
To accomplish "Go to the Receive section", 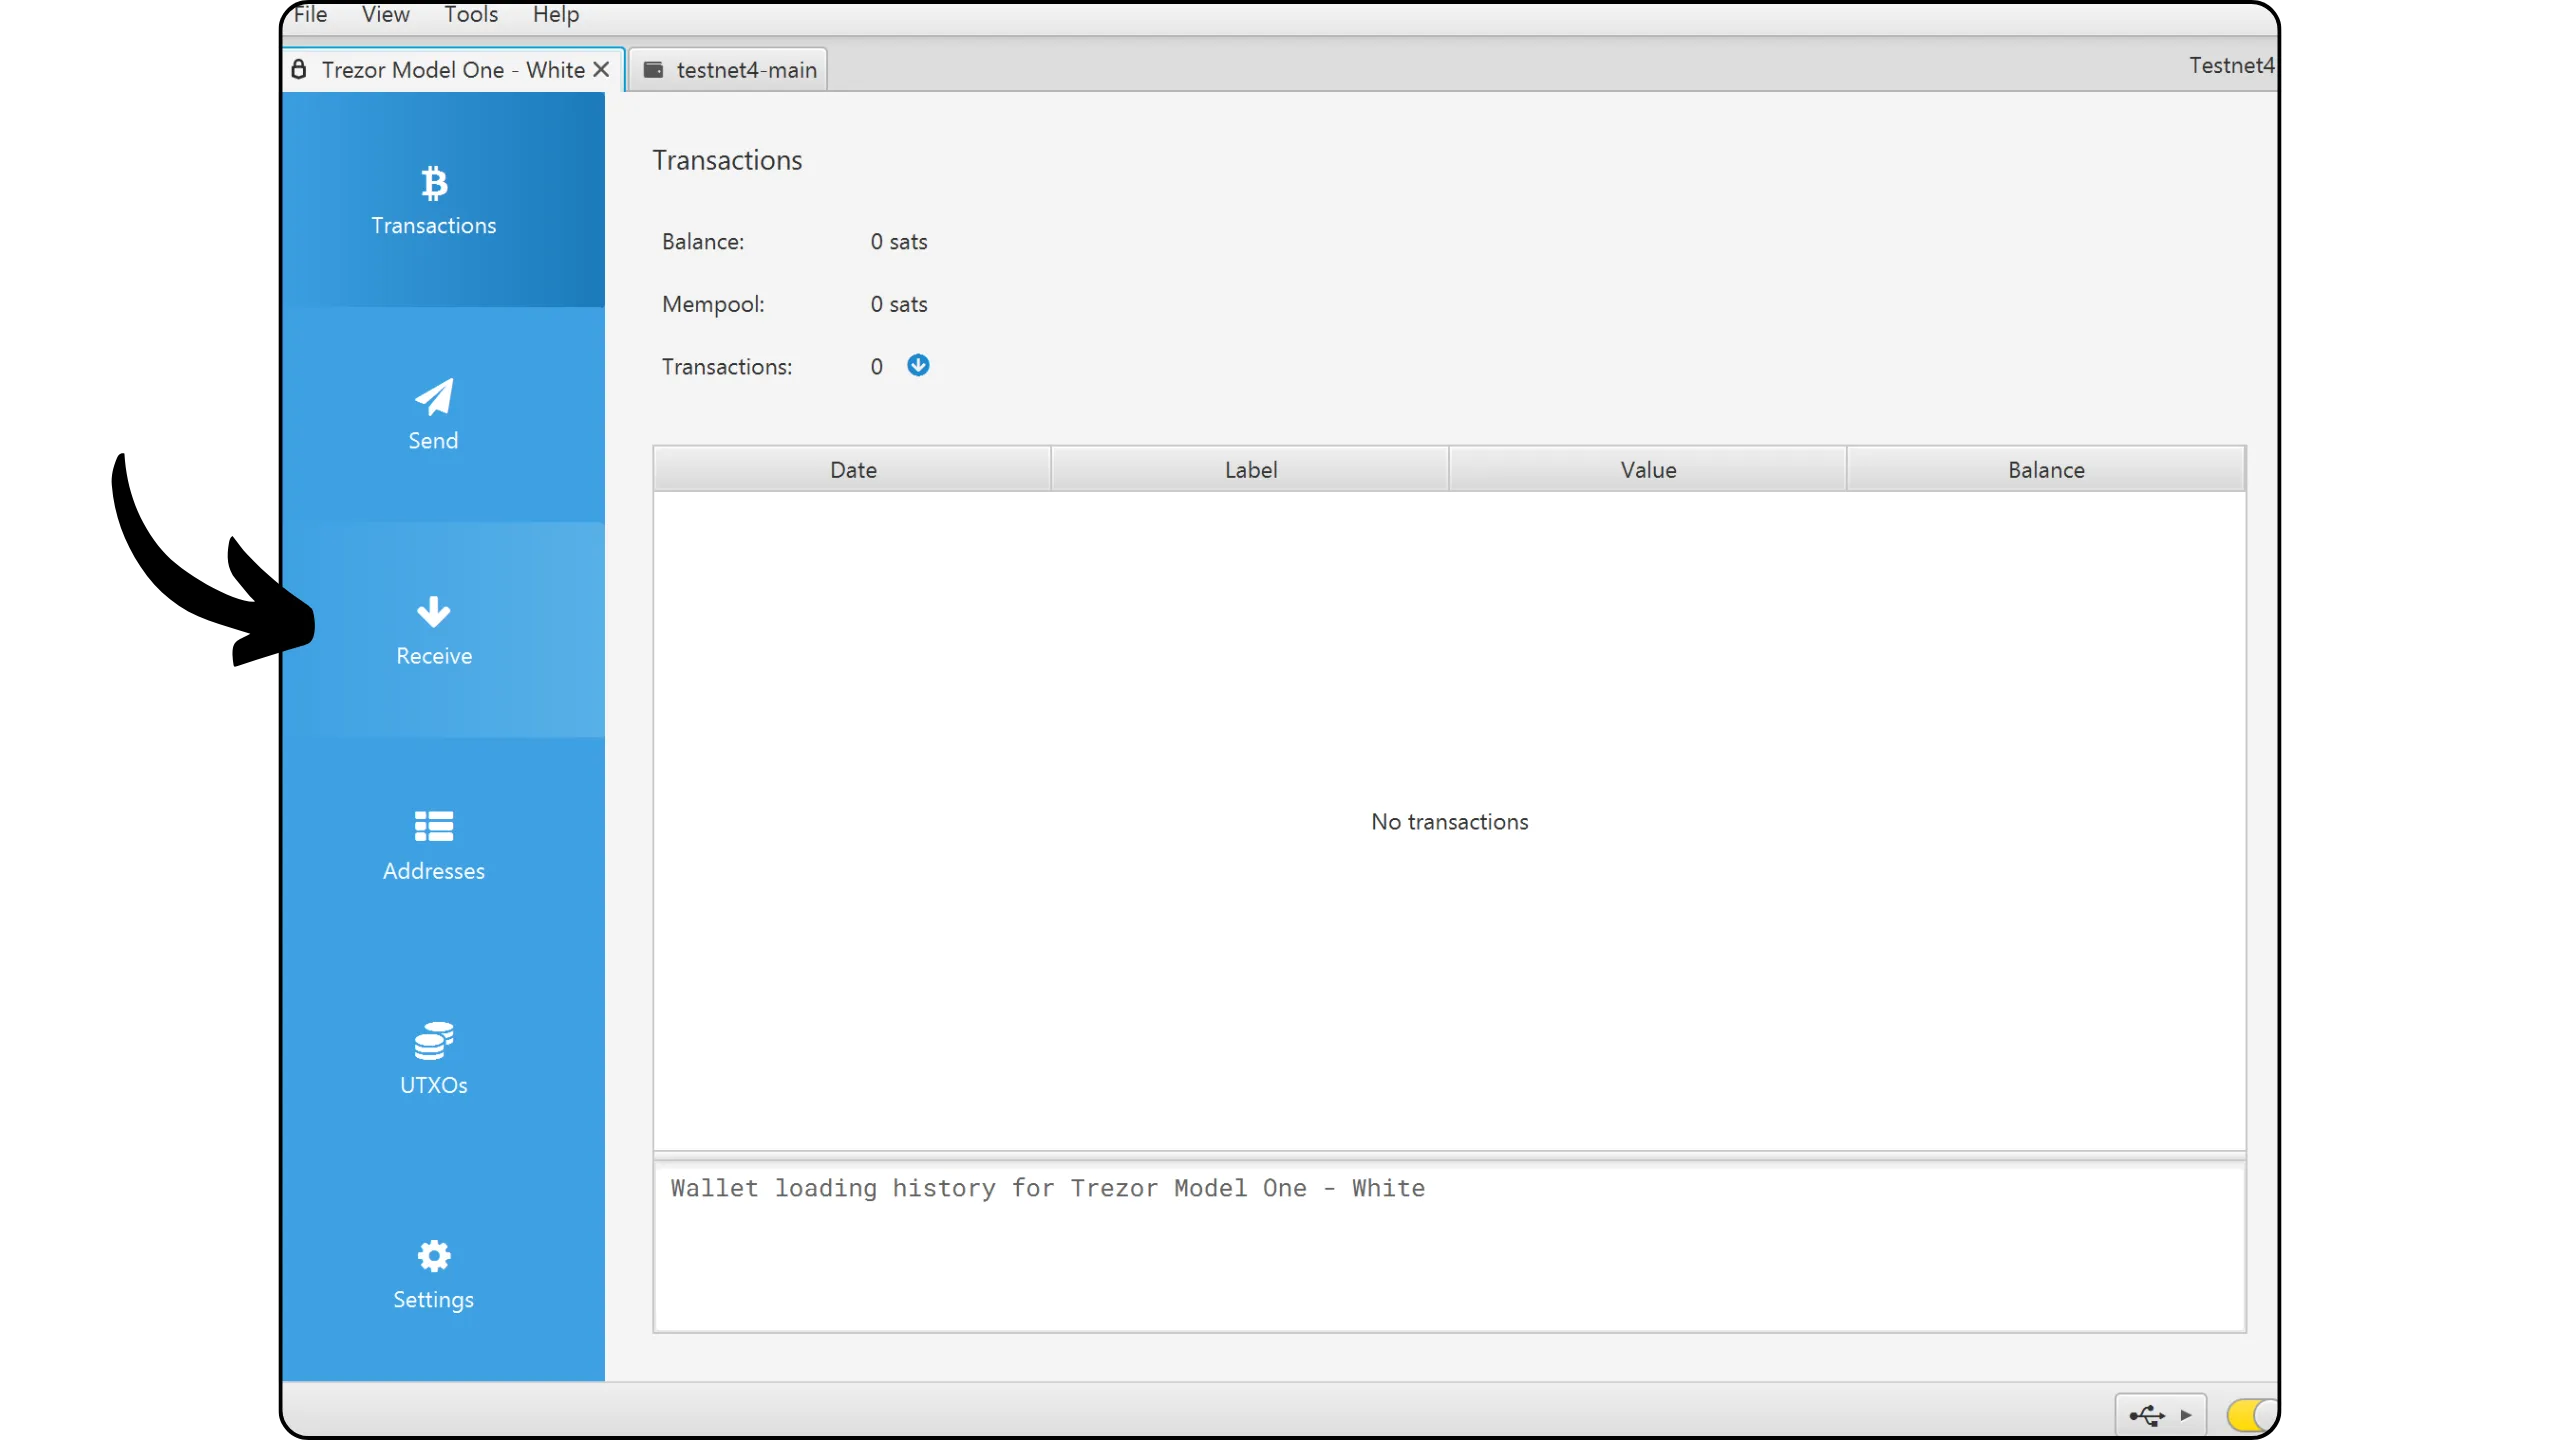I will 433,630.
